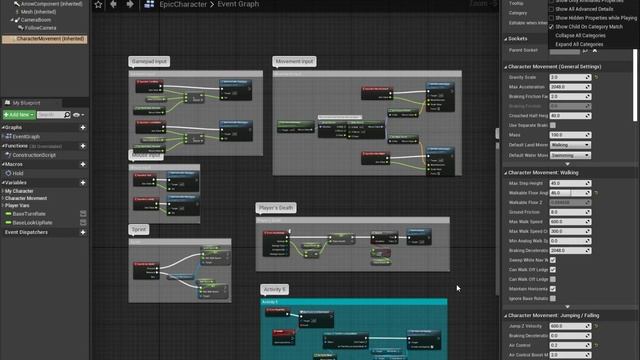Viewport: 640px width, 360px height.
Task: Toggle BaseLookUpRate editable eye icon
Action: 83,222
